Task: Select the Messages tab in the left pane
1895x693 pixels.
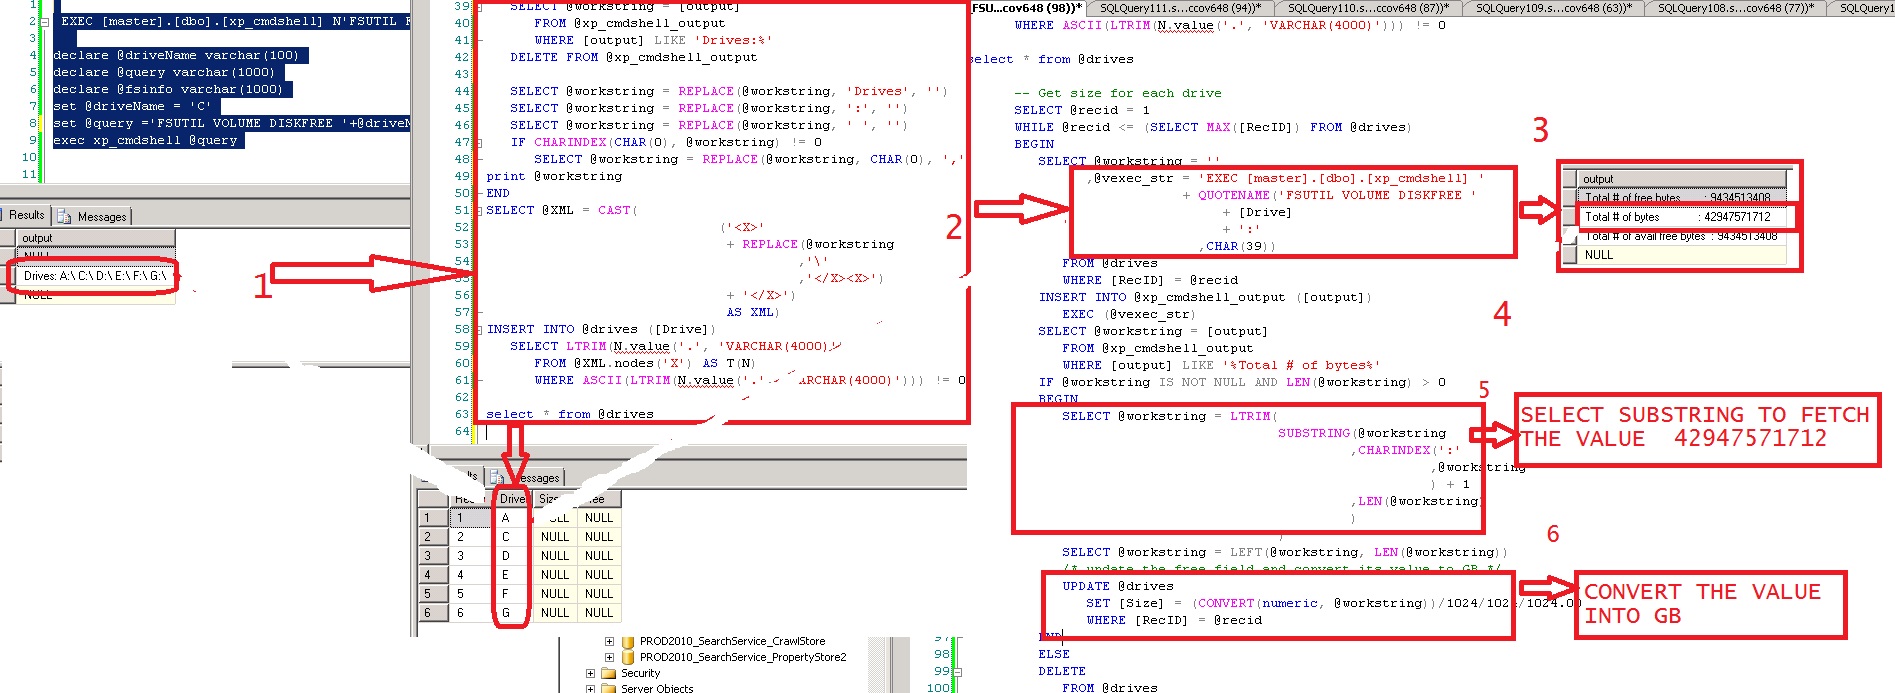Action: coord(93,216)
